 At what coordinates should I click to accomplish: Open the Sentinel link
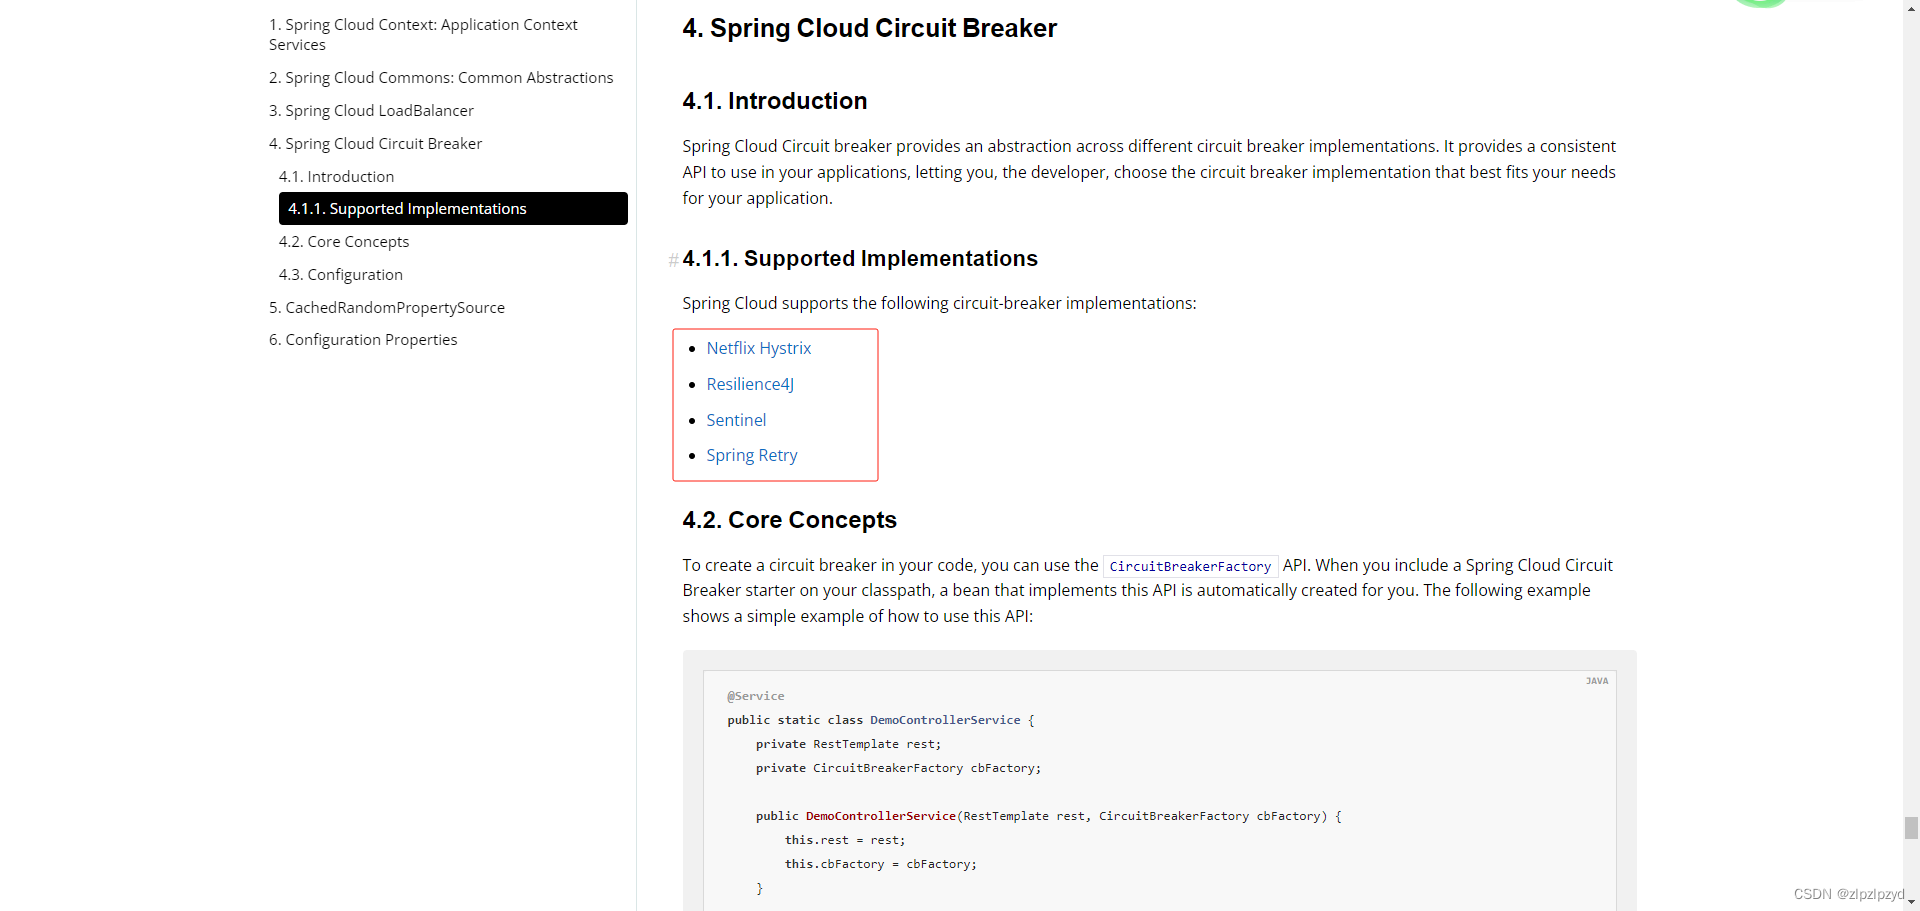click(736, 420)
